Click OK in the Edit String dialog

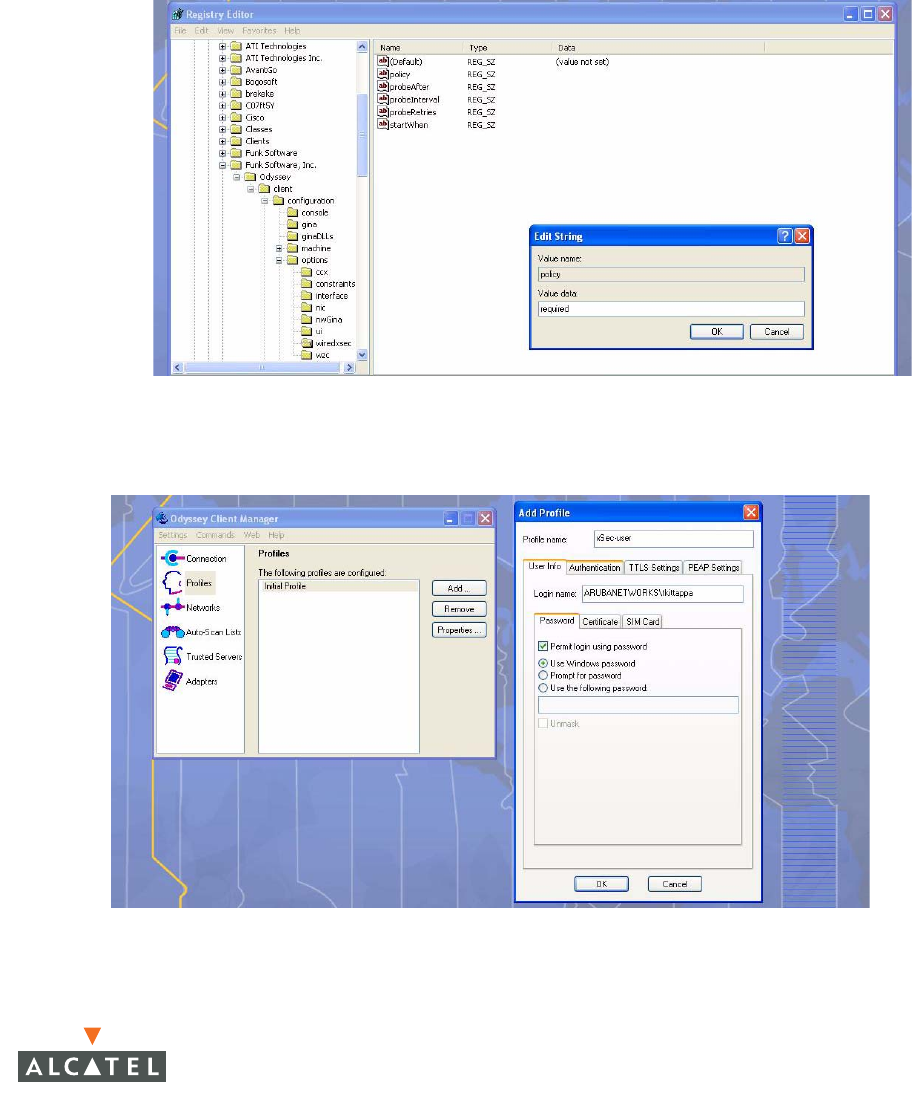pos(717,332)
